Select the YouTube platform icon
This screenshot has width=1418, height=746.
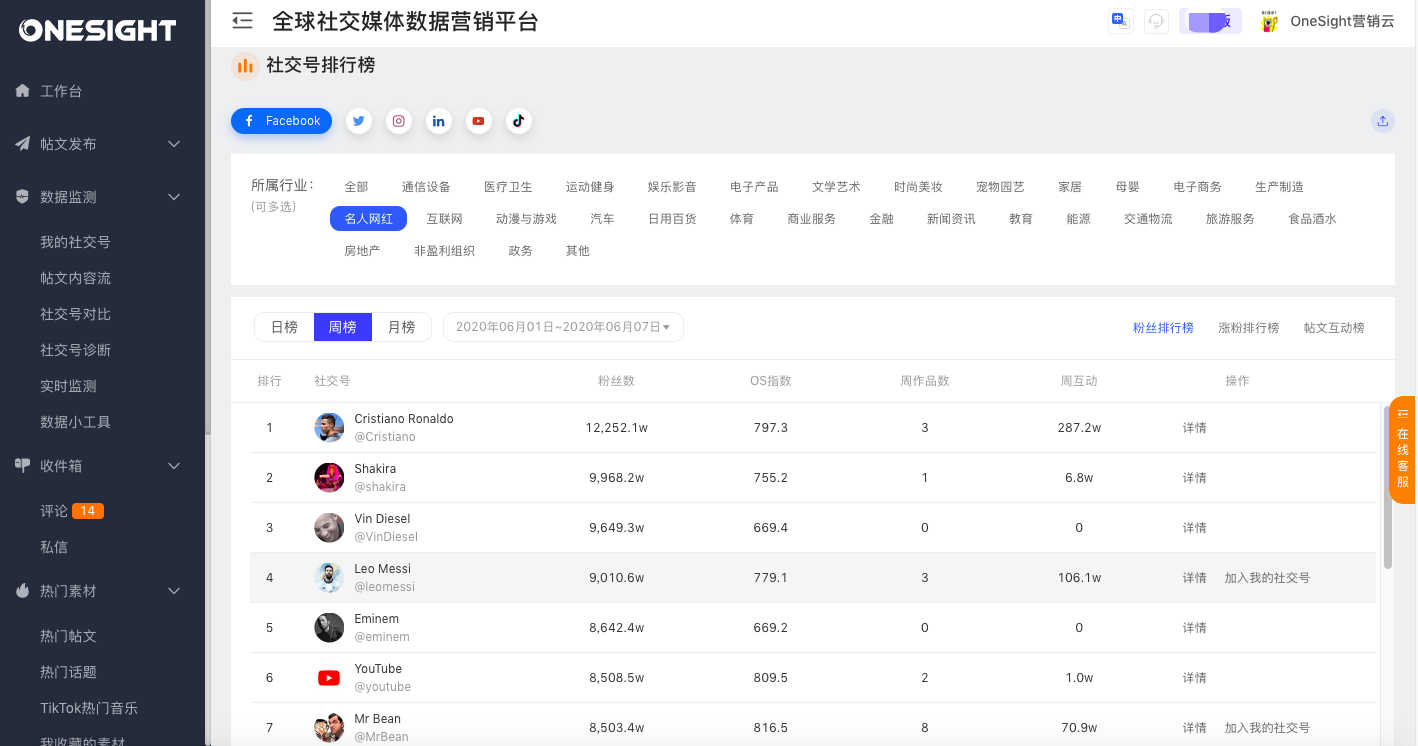pos(479,121)
